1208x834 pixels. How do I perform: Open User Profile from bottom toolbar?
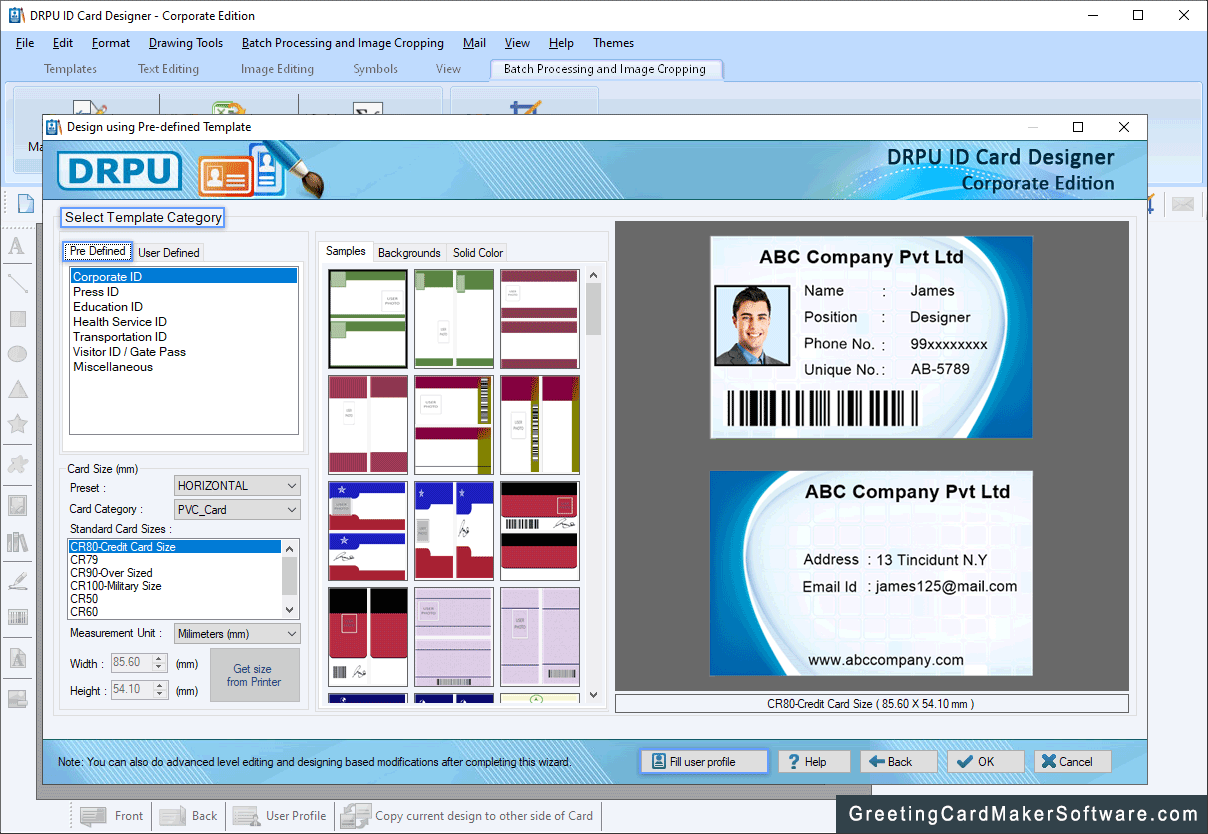280,816
